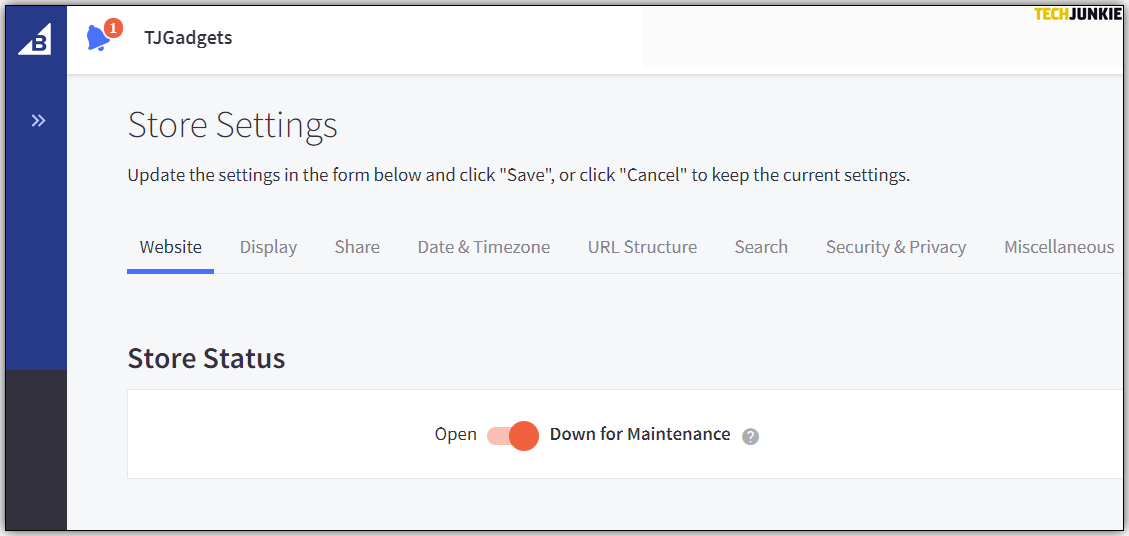
Task: Switch to the Website tab
Action: [x=170, y=247]
